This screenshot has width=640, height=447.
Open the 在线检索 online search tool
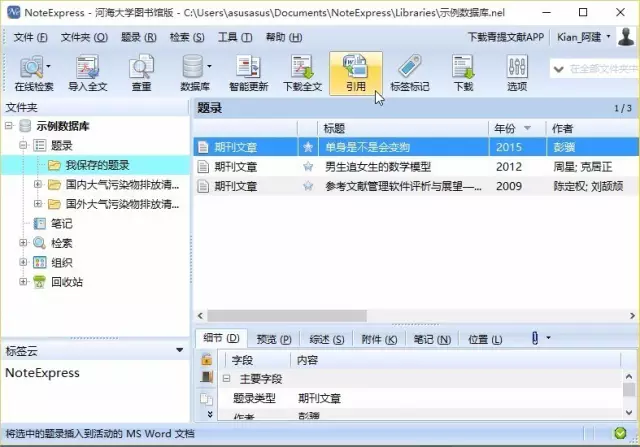[32, 73]
